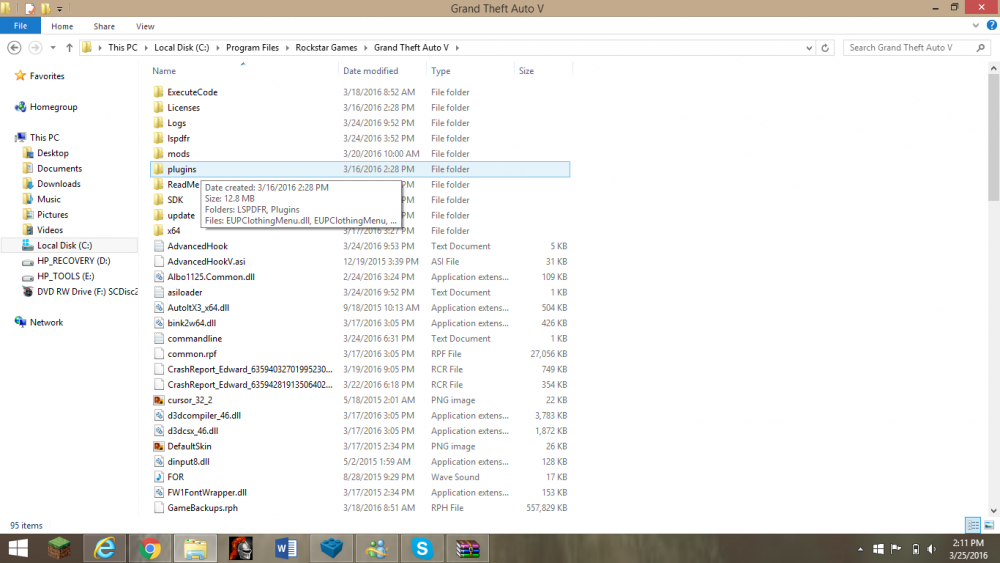The width and height of the screenshot is (1000, 563).
Task: Open the Action Center flag icon
Action: [896, 549]
